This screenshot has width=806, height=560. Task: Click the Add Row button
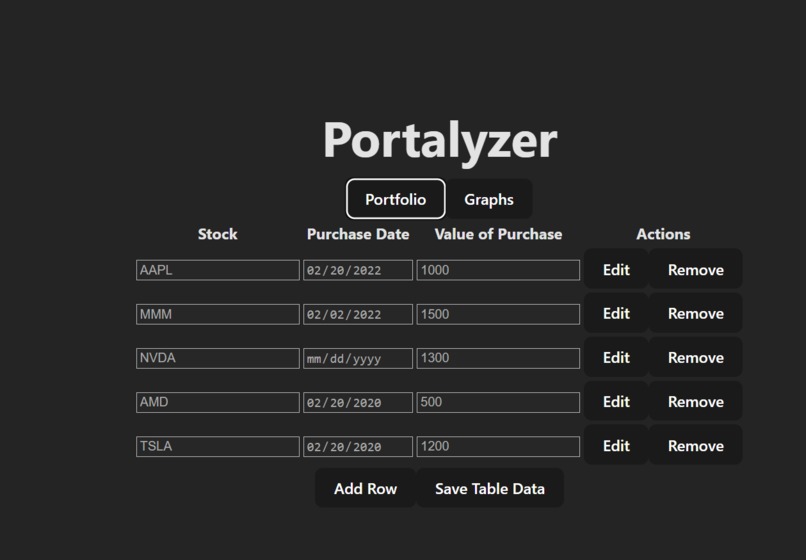tap(365, 488)
